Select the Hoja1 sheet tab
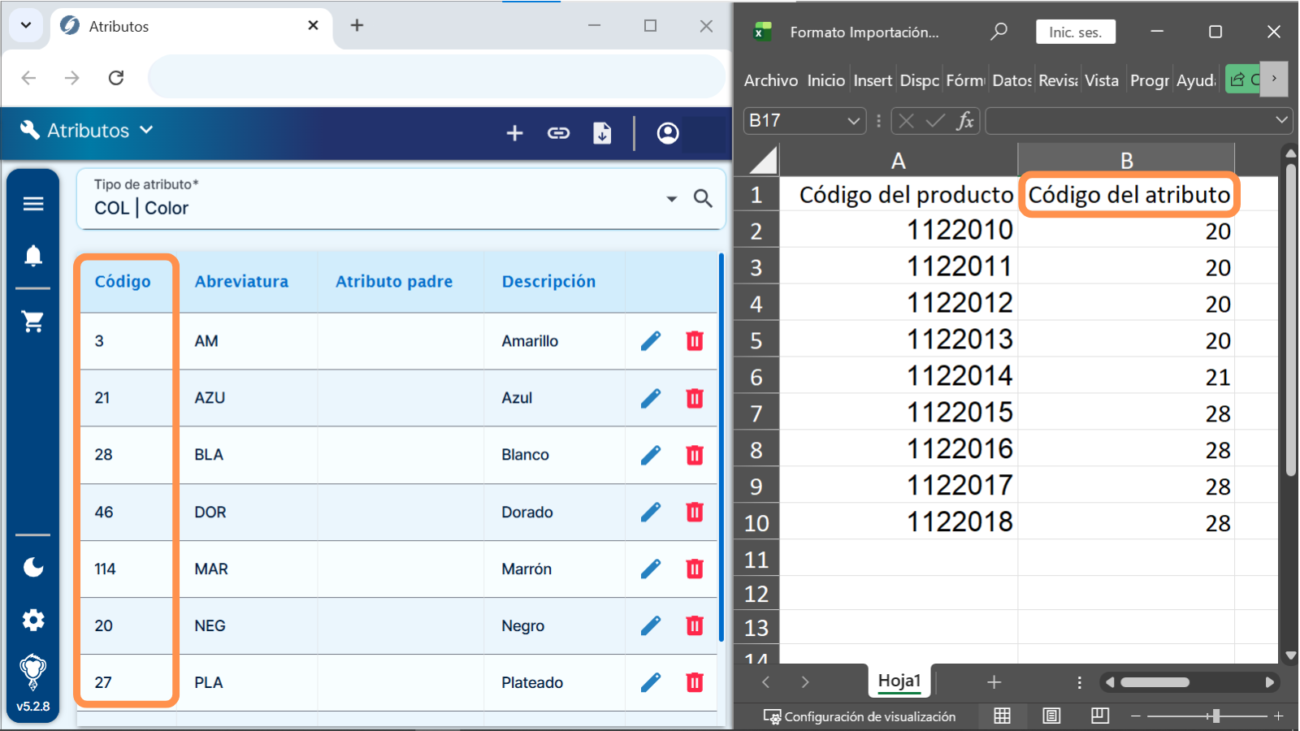This screenshot has height=731, width=1300. 899,681
